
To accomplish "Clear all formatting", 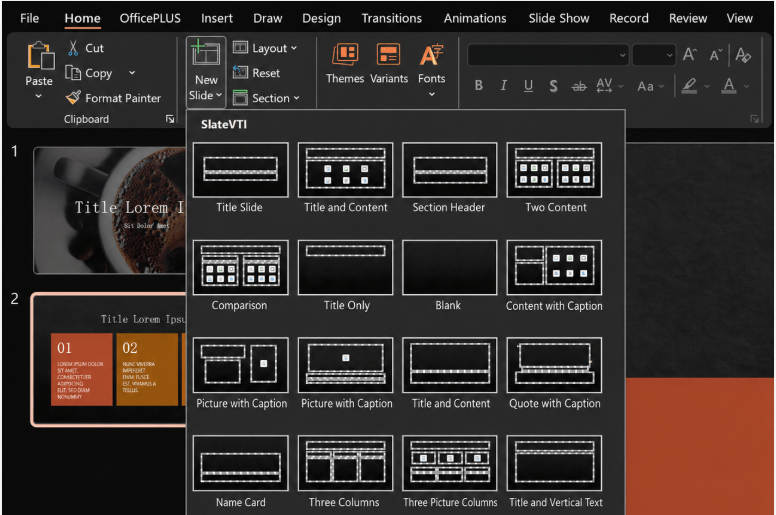I will pyautogui.click(x=743, y=54).
